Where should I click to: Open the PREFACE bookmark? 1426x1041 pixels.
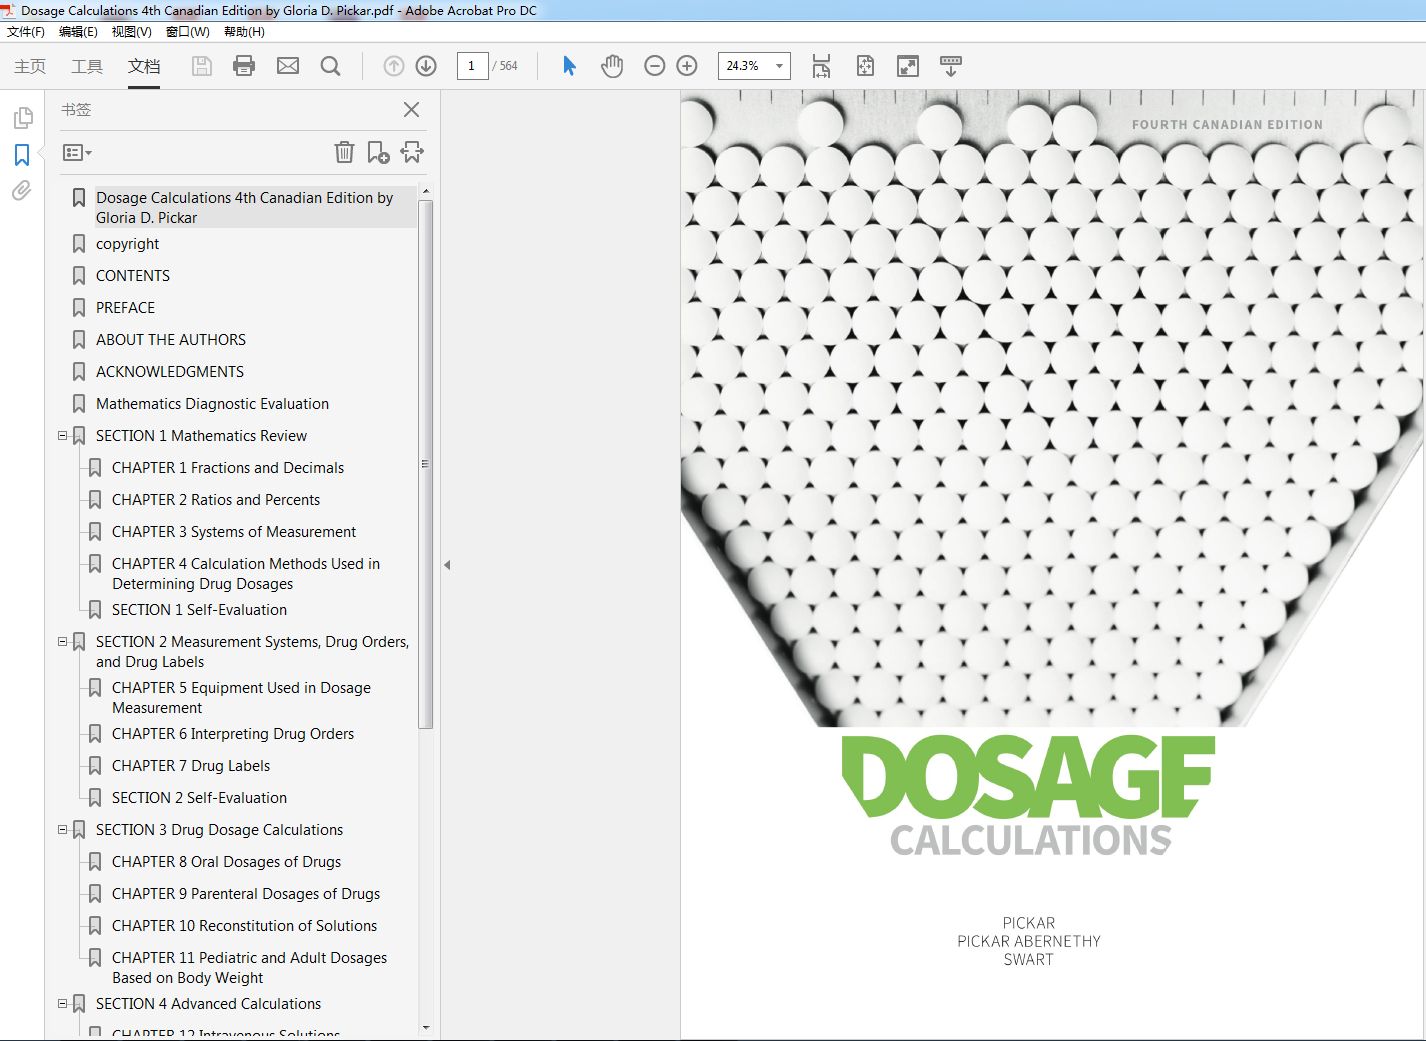pyautogui.click(x=125, y=308)
